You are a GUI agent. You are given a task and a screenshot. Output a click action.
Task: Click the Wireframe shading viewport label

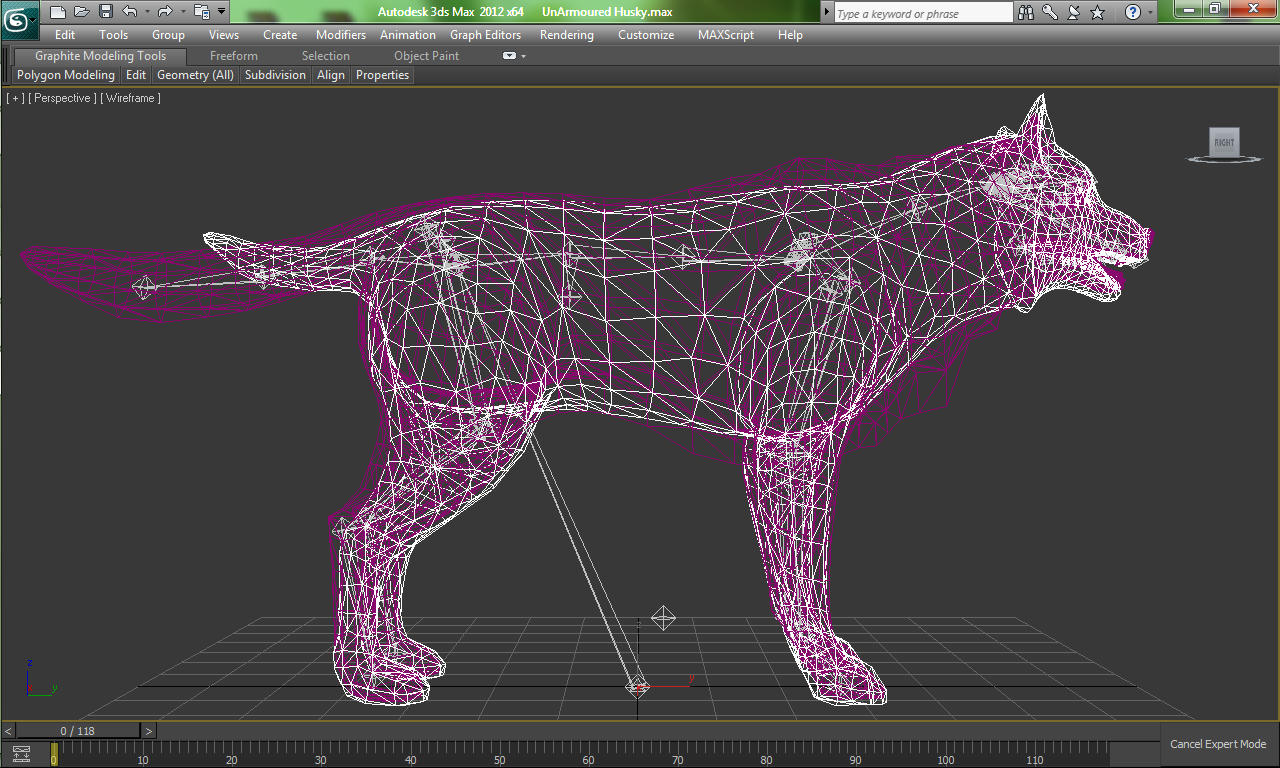pyautogui.click(x=130, y=98)
